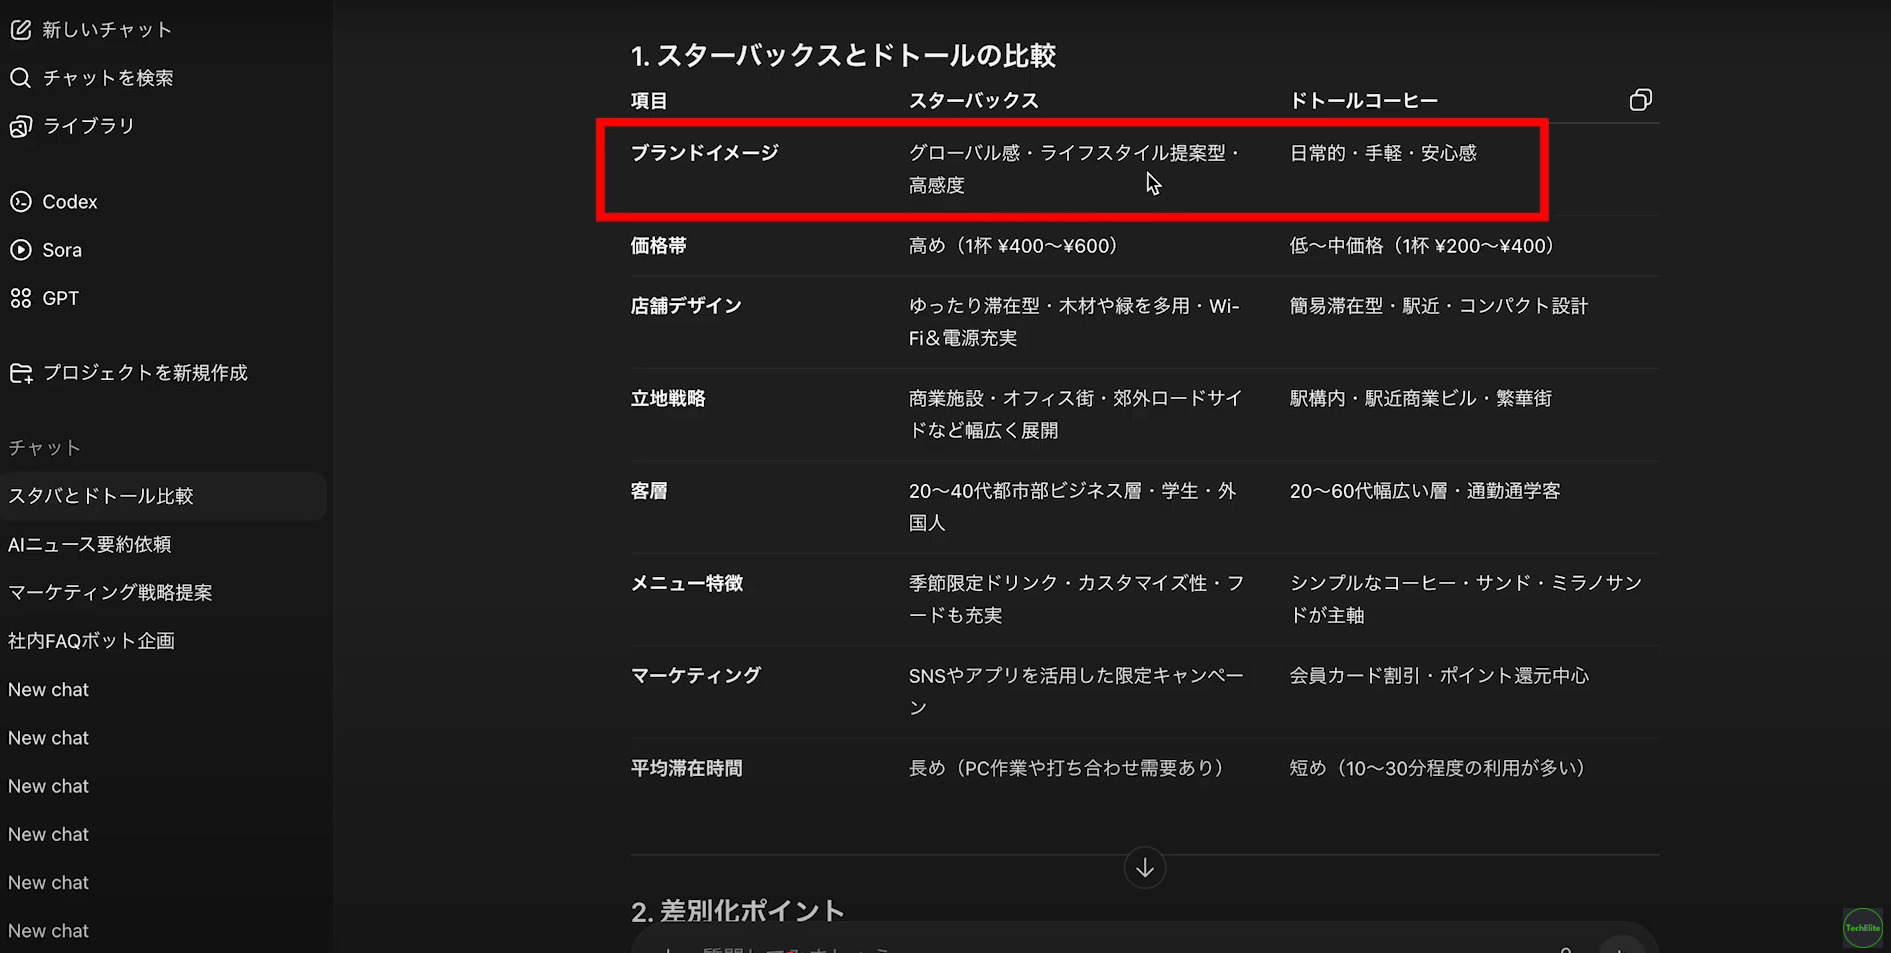Go to the 社内FAQボット企画 chat

pyautogui.click(x=91, y=641)
